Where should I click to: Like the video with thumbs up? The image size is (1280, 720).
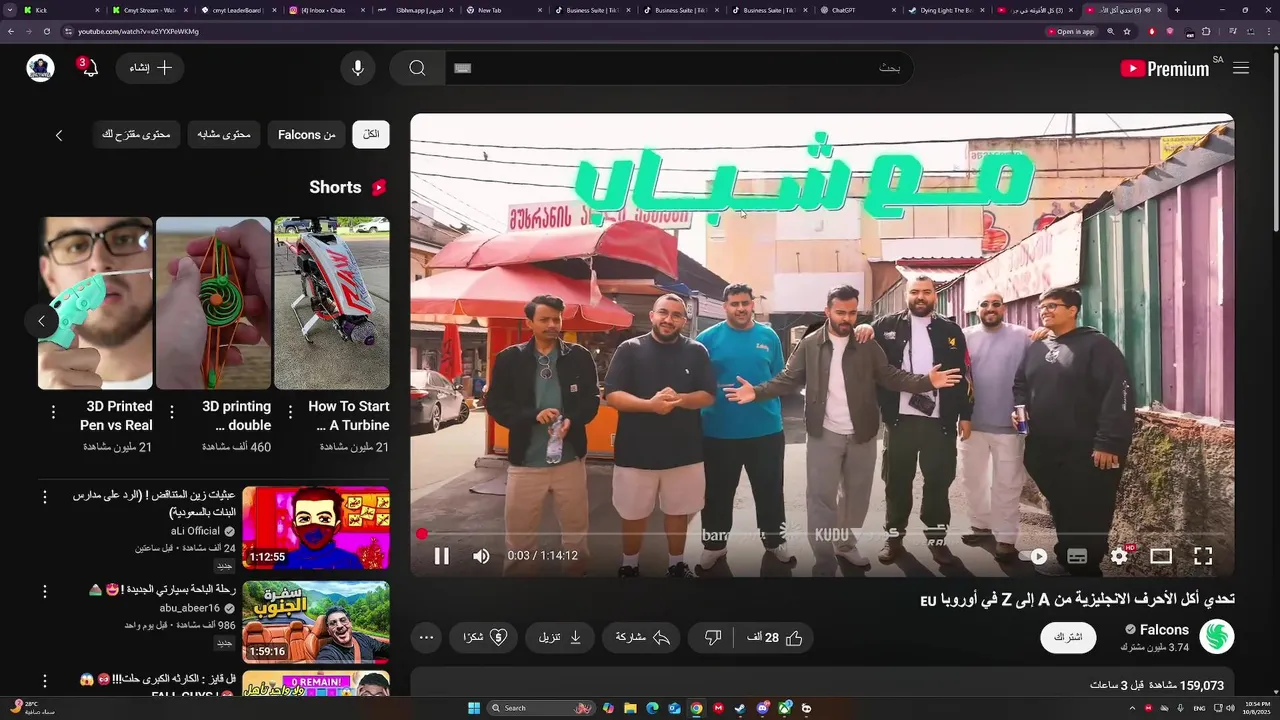[x=774, y=637]
